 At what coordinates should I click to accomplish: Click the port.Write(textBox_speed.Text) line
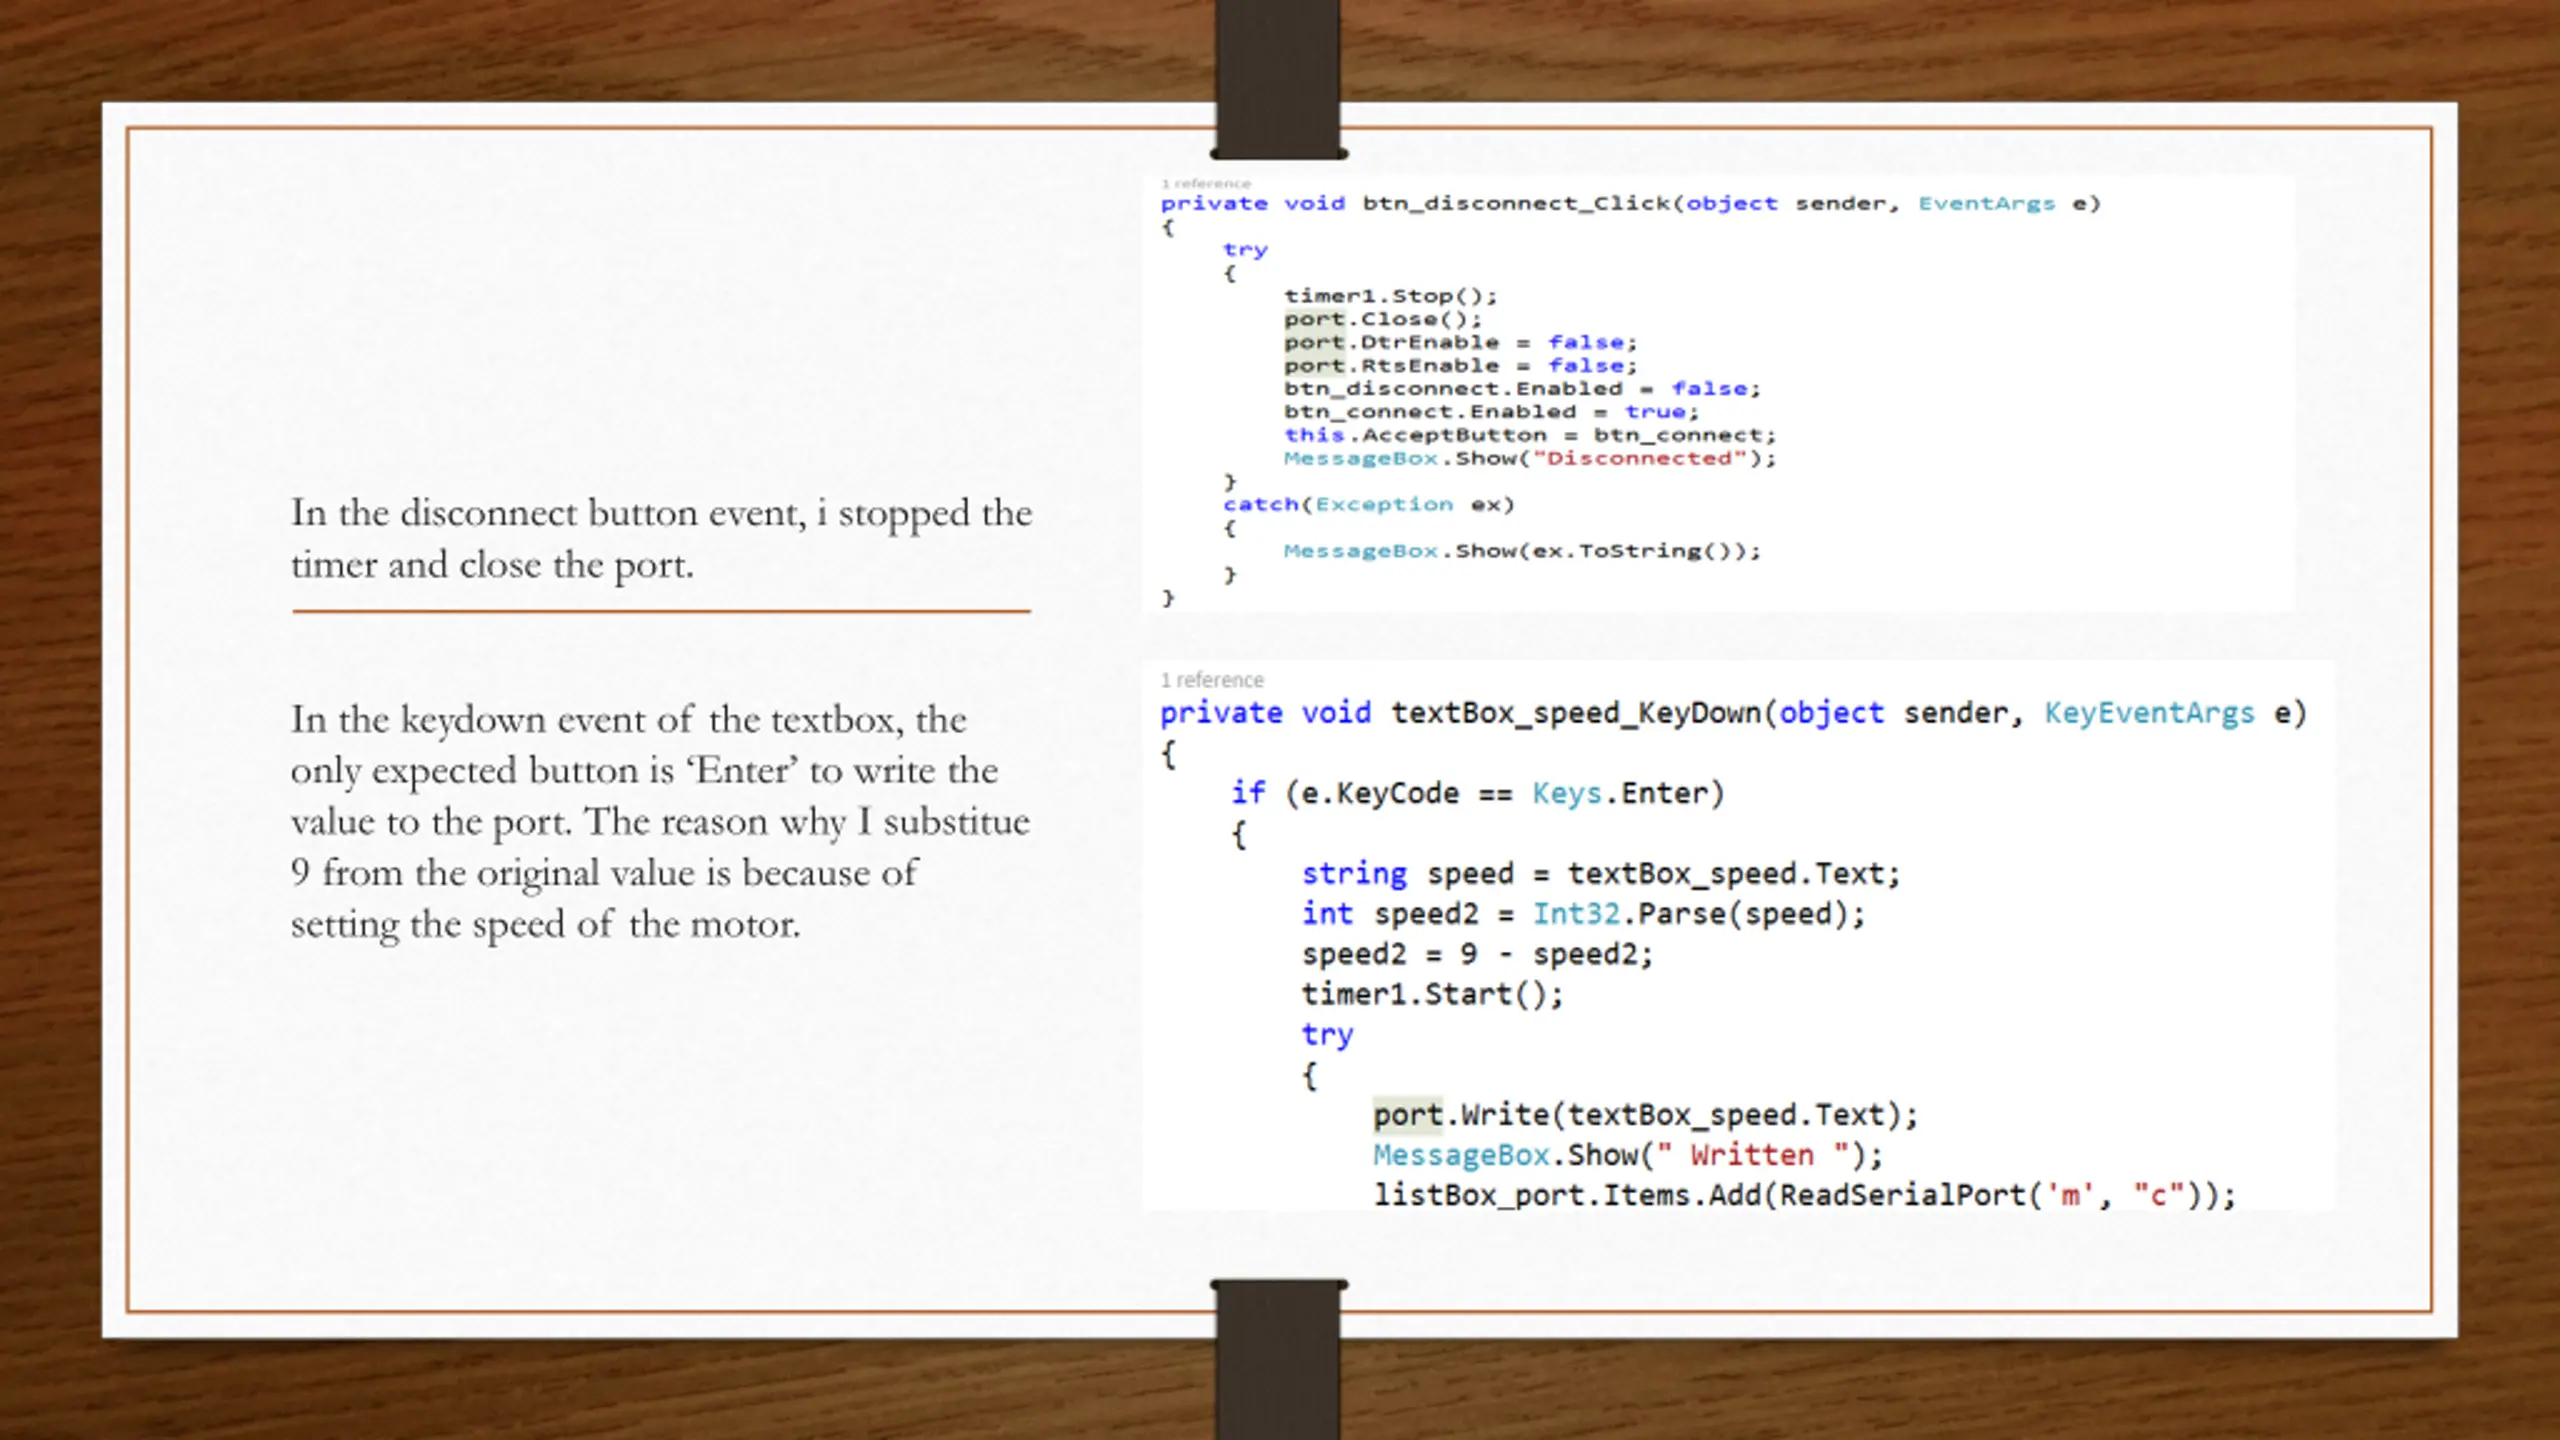pyautogui.click(x=1645, y=1114)
